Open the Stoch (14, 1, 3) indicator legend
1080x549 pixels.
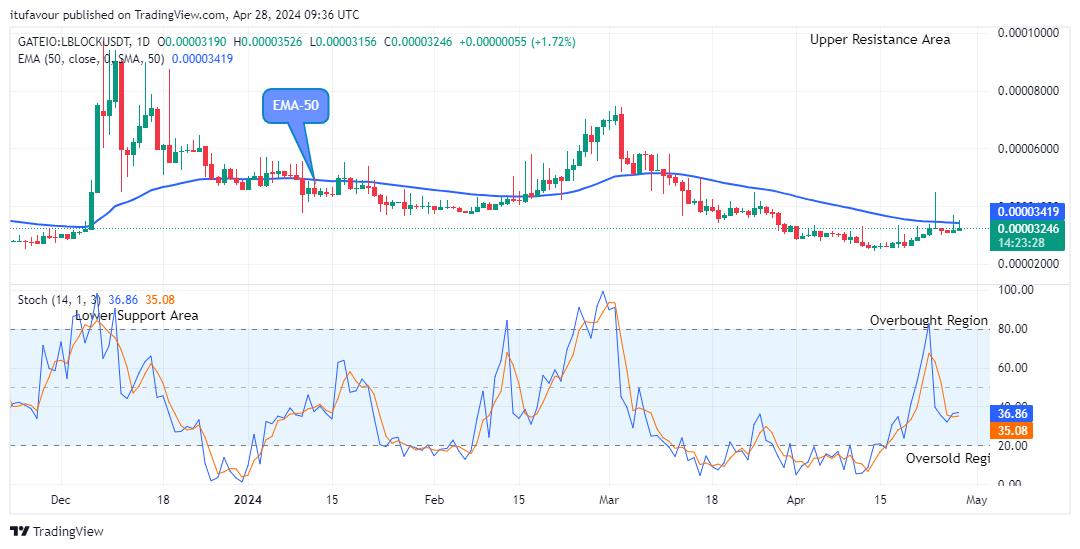pos(59,300)
